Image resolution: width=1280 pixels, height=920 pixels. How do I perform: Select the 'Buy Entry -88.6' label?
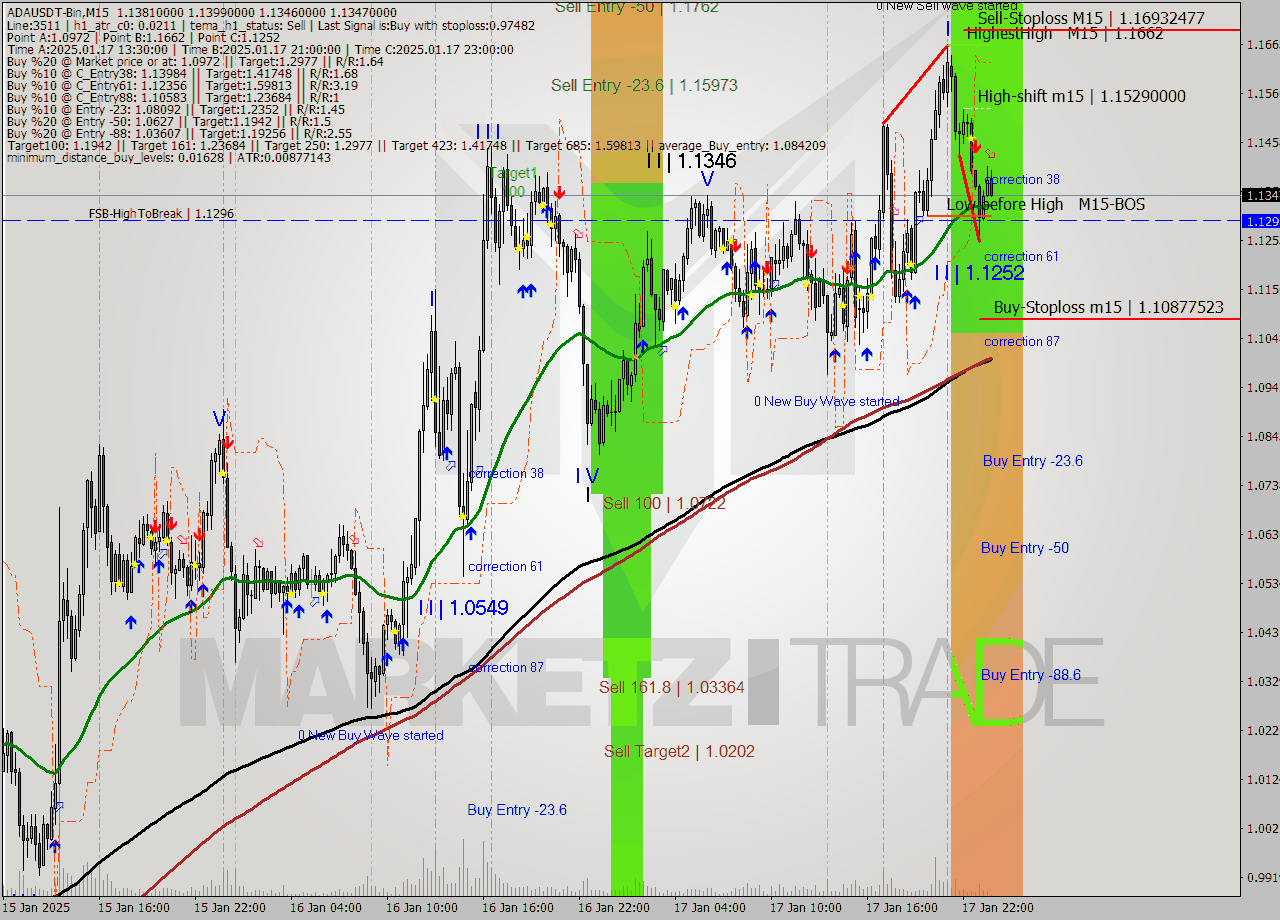tap(1031, 675)
